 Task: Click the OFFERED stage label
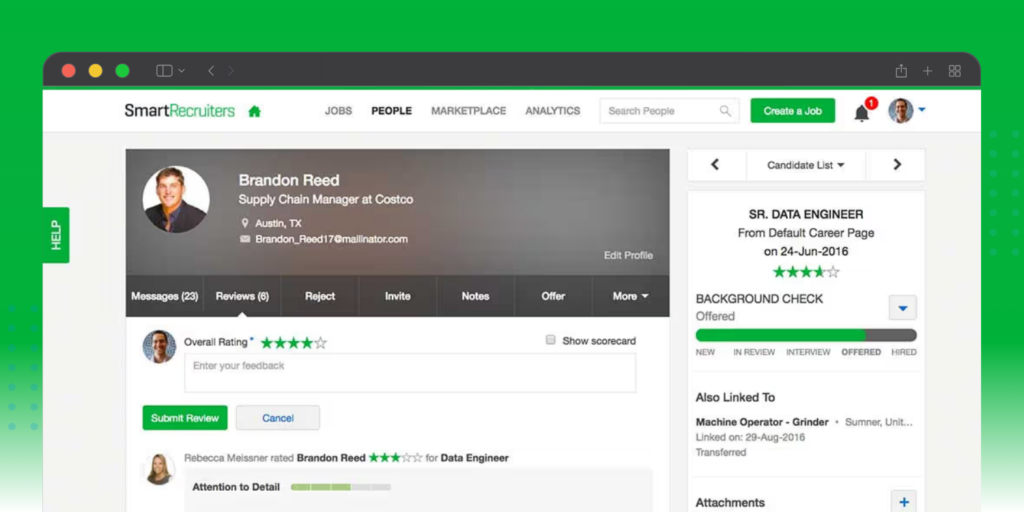861,352
